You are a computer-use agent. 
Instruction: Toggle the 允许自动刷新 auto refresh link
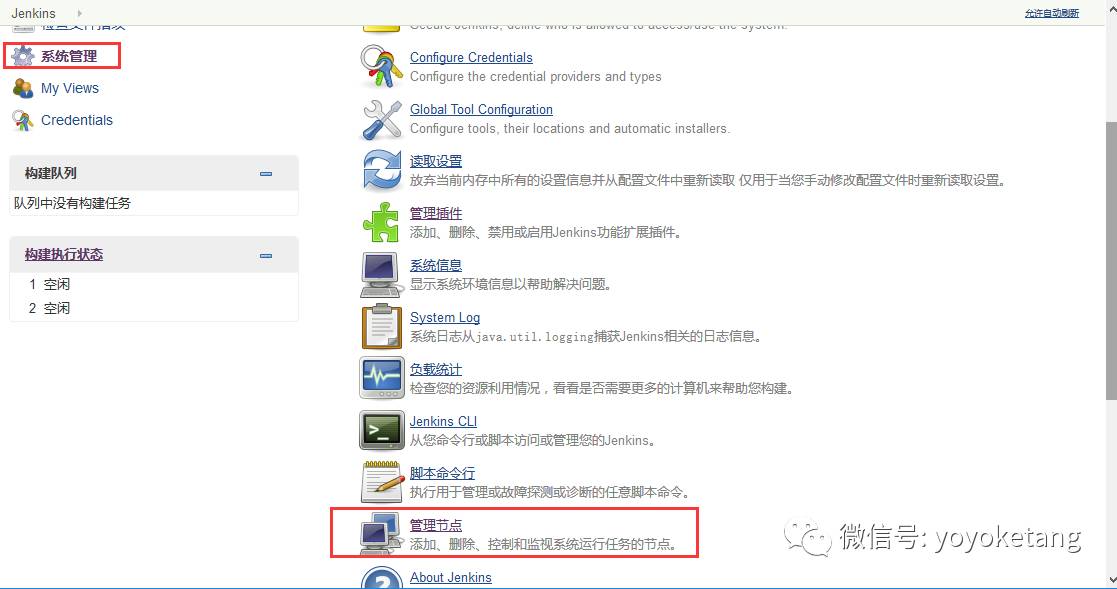click(1051, 13)
